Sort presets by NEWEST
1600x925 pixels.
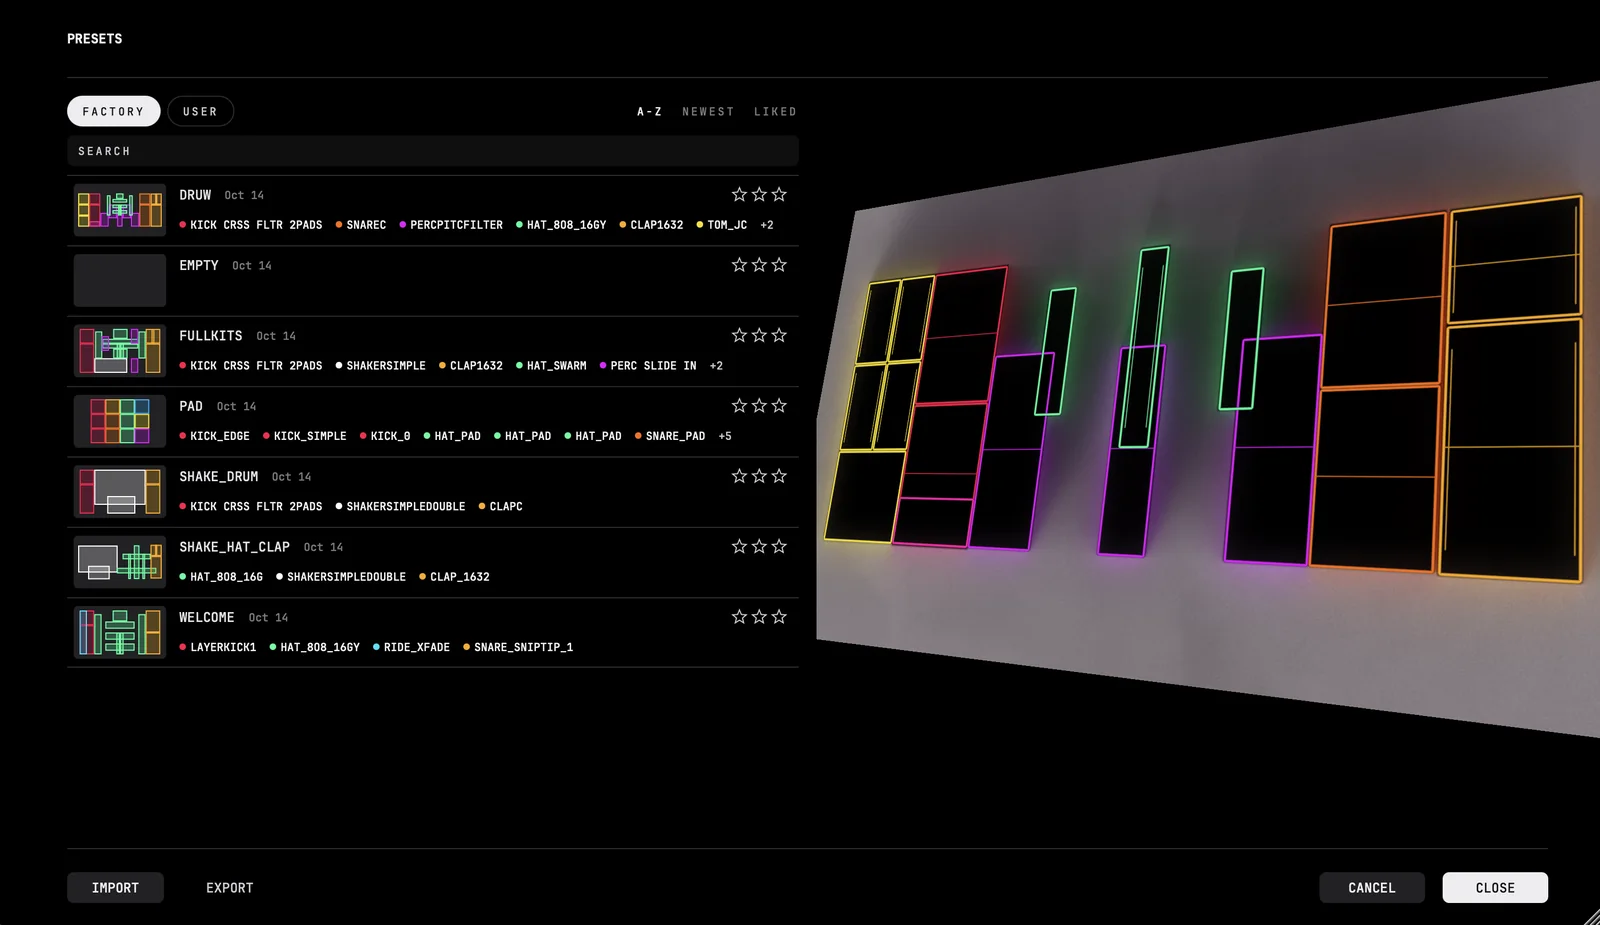708,112
